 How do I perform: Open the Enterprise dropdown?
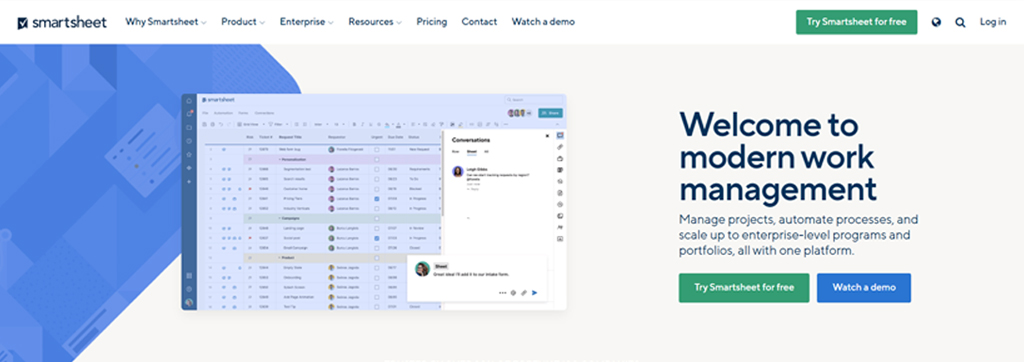tap(306, 22)
